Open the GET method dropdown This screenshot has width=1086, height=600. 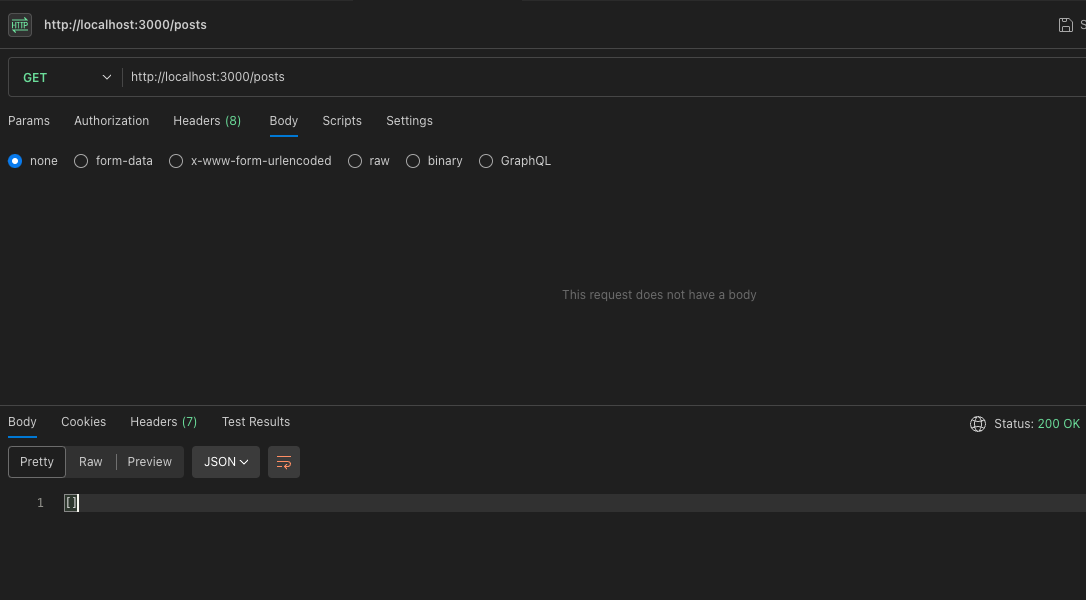pyautogui.click(x=66, y=77)
